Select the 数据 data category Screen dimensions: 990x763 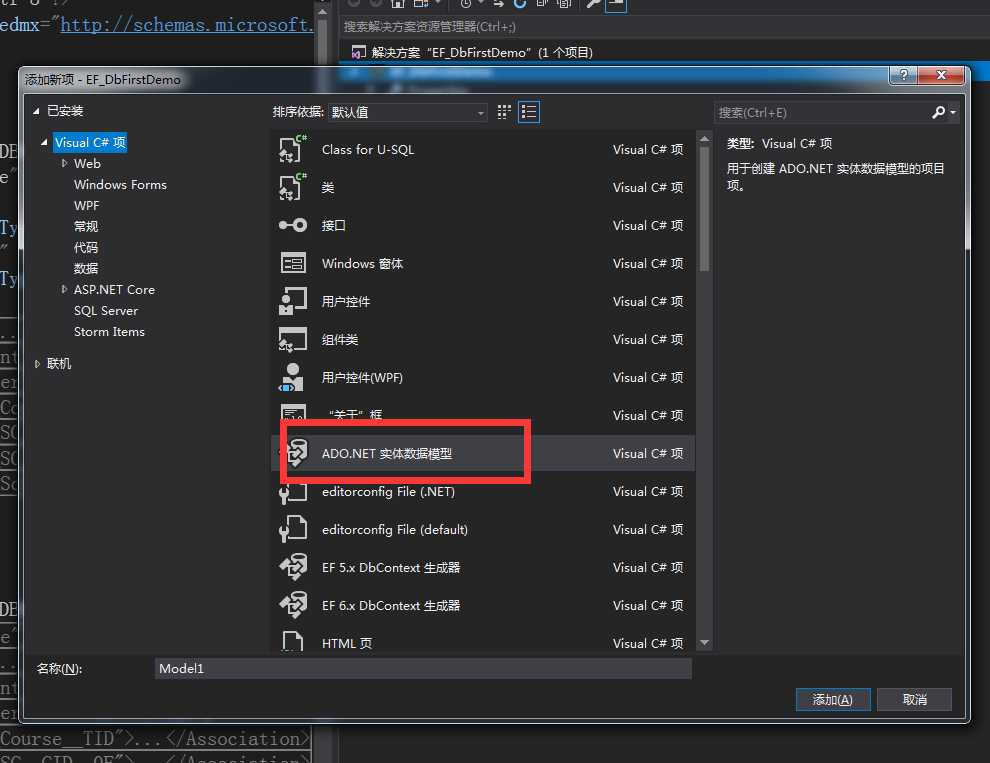86,268
